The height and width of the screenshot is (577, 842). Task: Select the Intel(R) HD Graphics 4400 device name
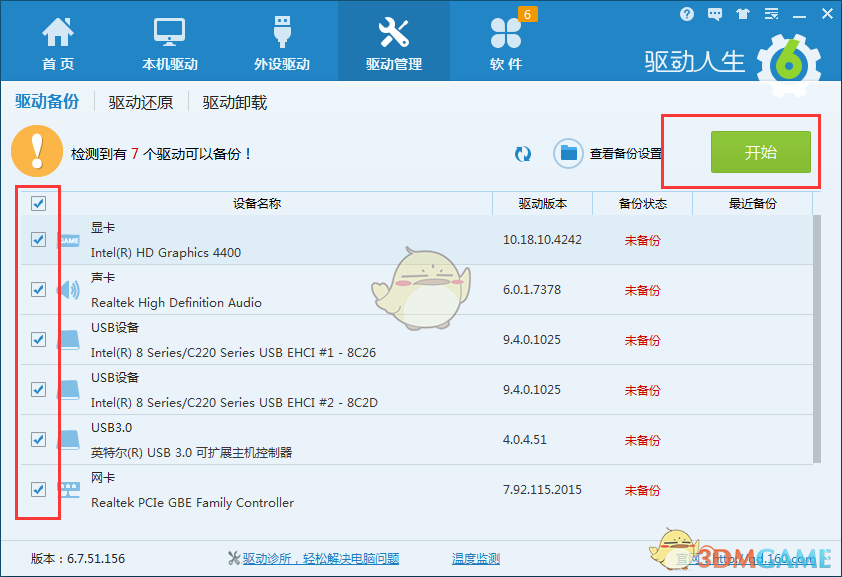point(166,252)
